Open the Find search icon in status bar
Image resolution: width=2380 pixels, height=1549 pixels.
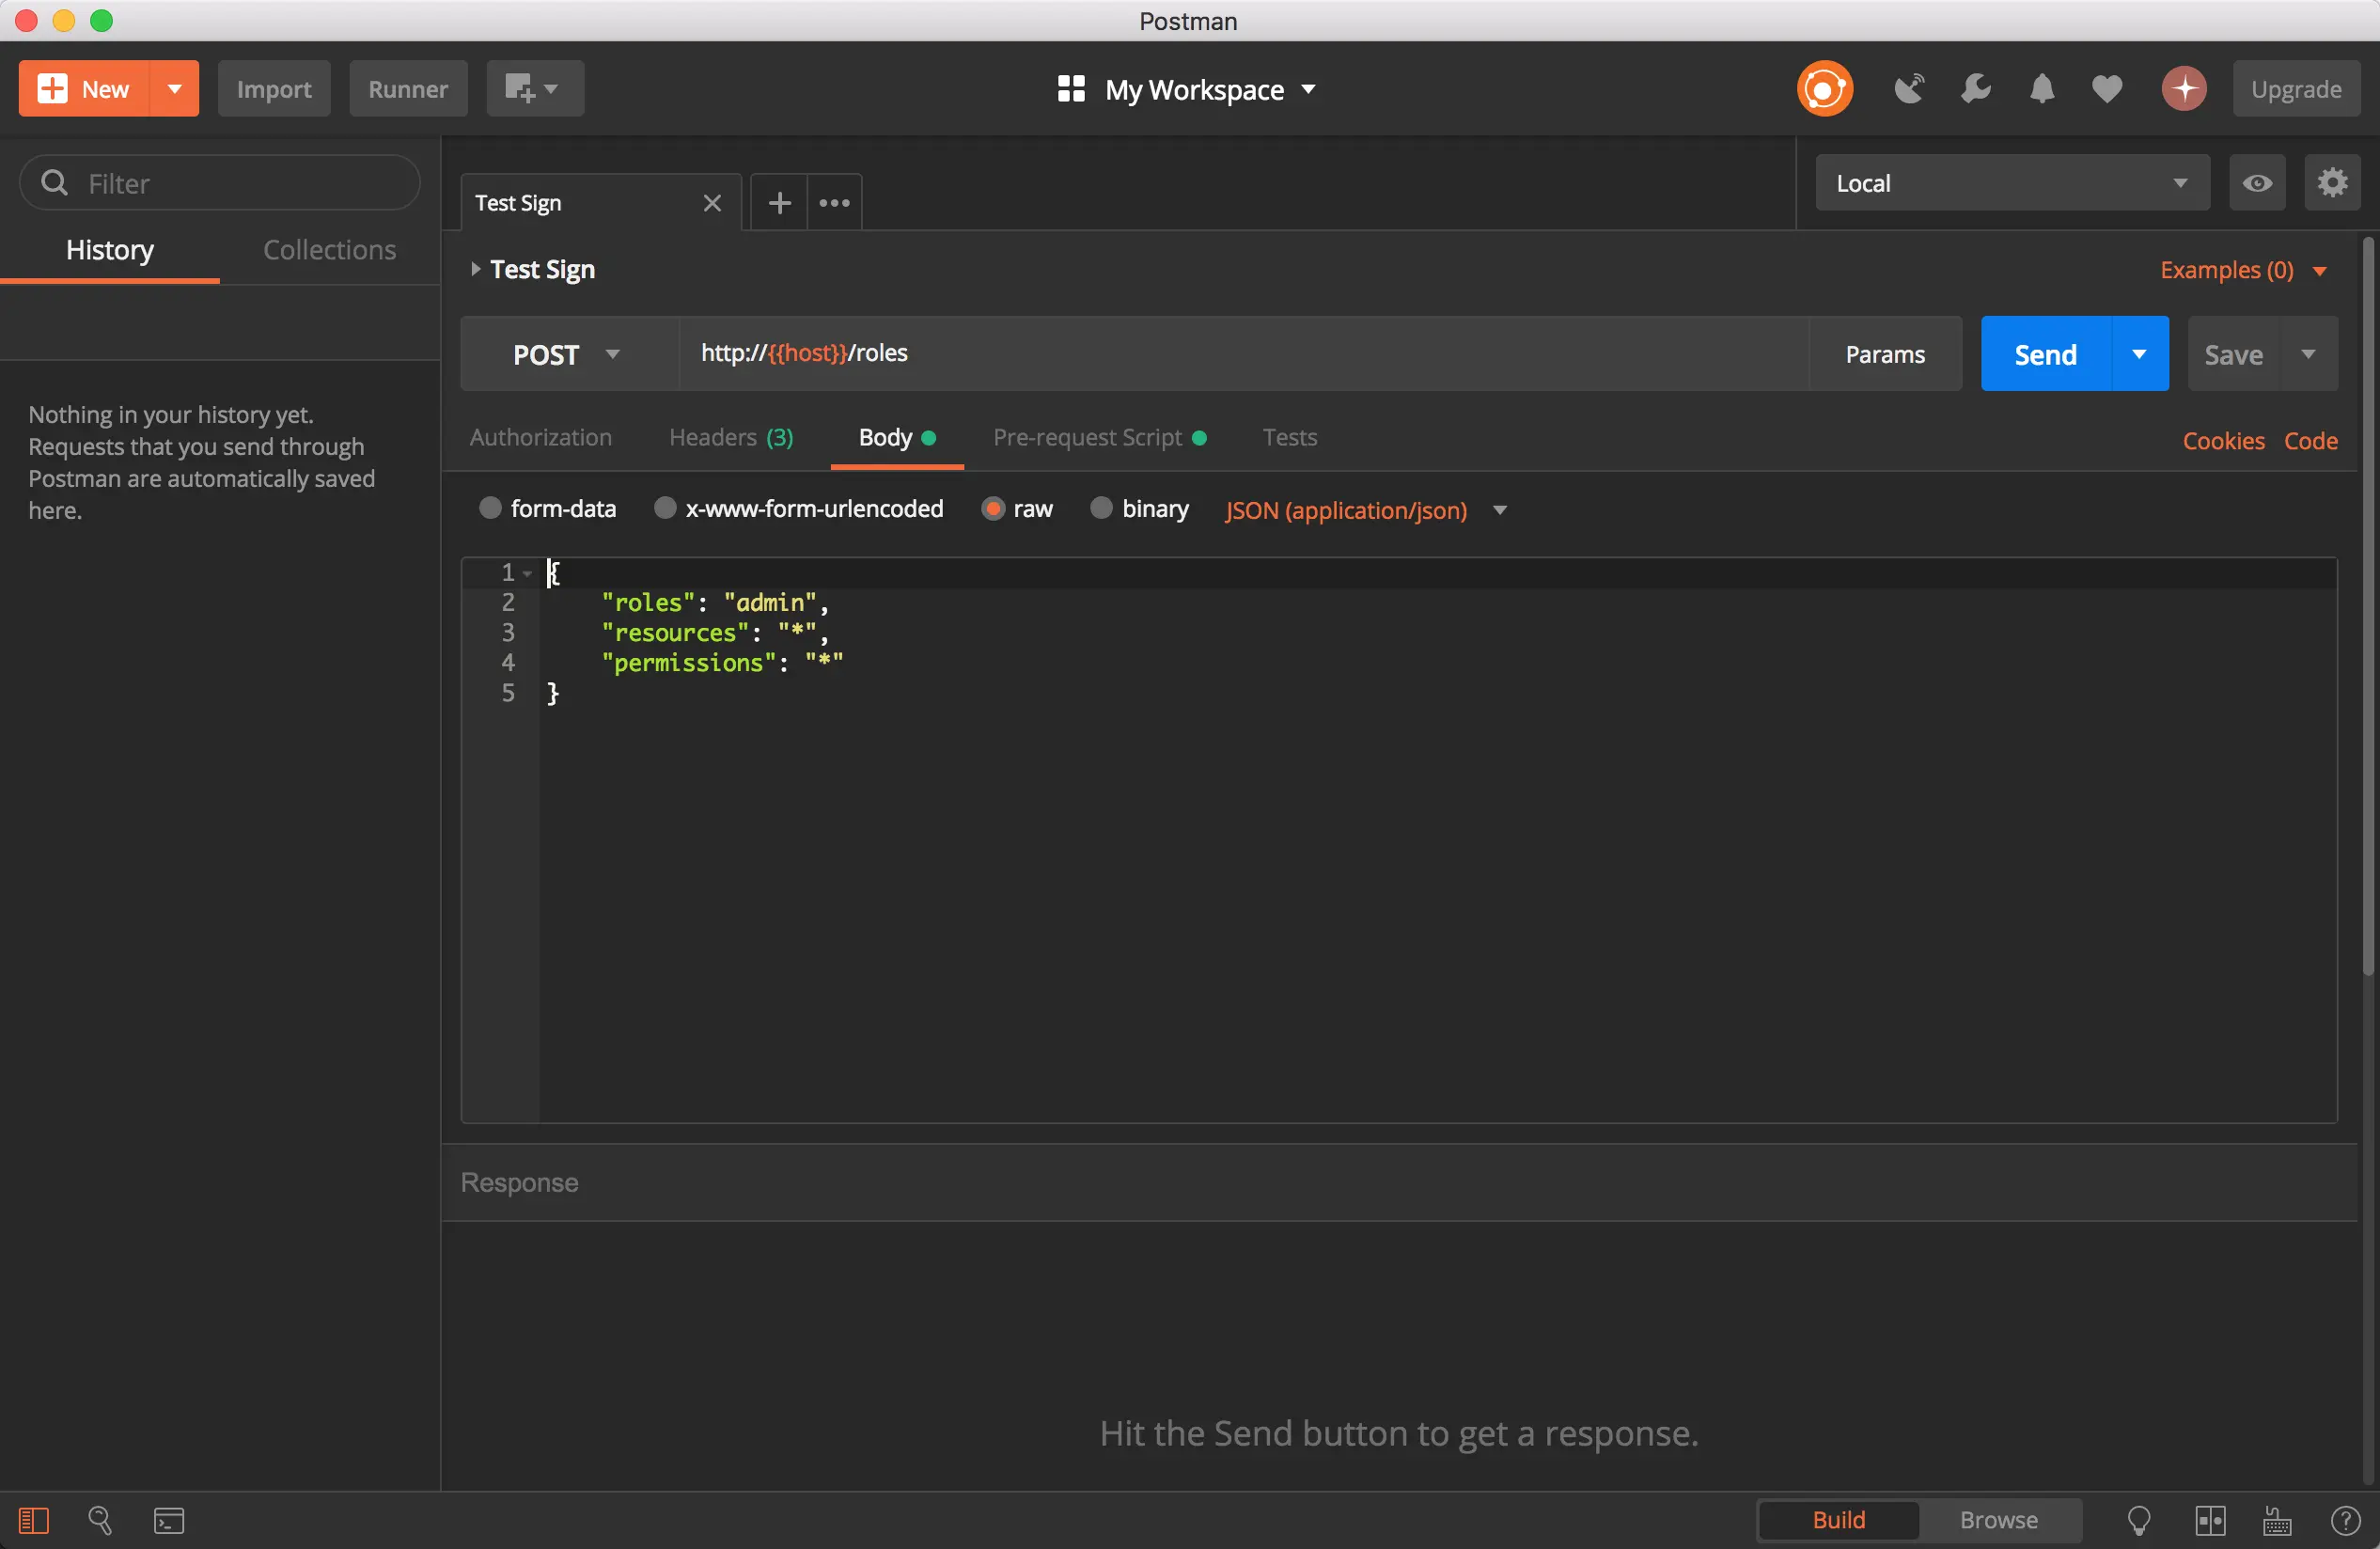[x=99, y=1520]
